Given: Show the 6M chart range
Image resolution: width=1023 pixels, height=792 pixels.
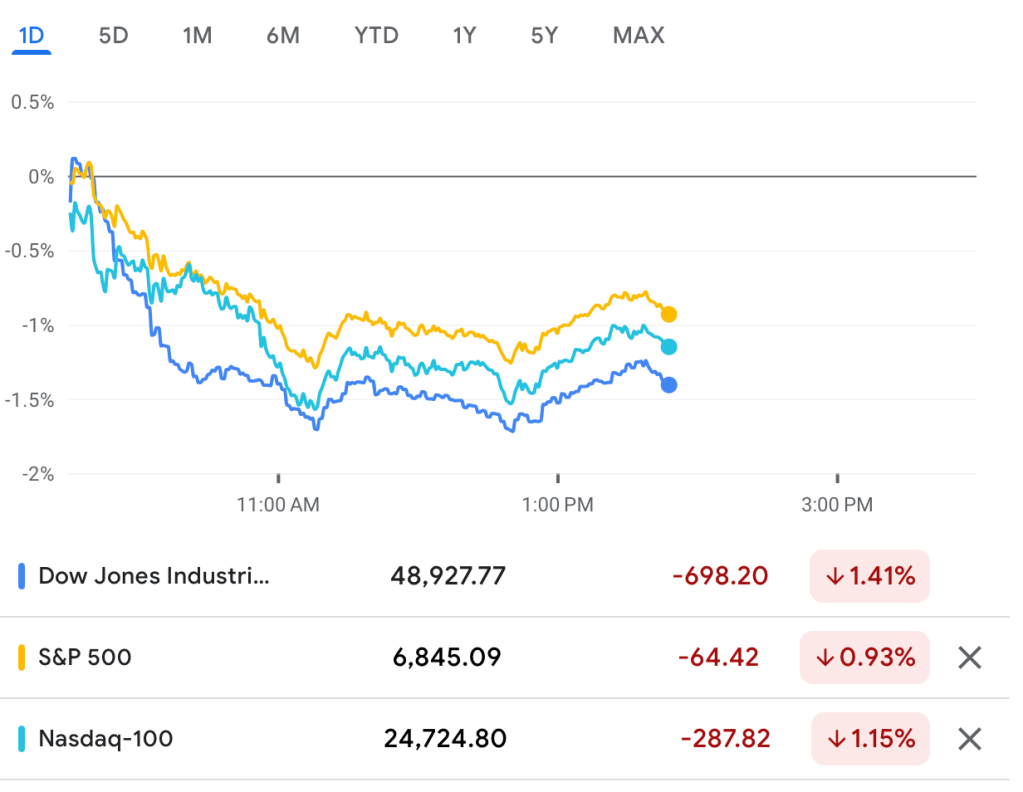Looking at the screenshot, I should (283, 36).
